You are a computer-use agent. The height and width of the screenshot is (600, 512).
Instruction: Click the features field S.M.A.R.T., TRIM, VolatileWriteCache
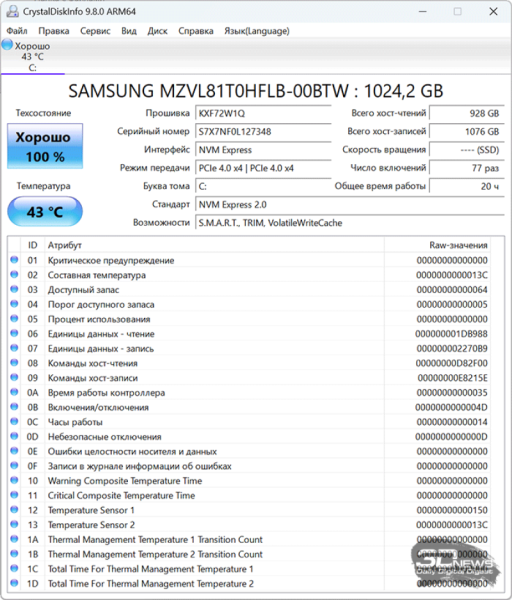pos(350,223)
